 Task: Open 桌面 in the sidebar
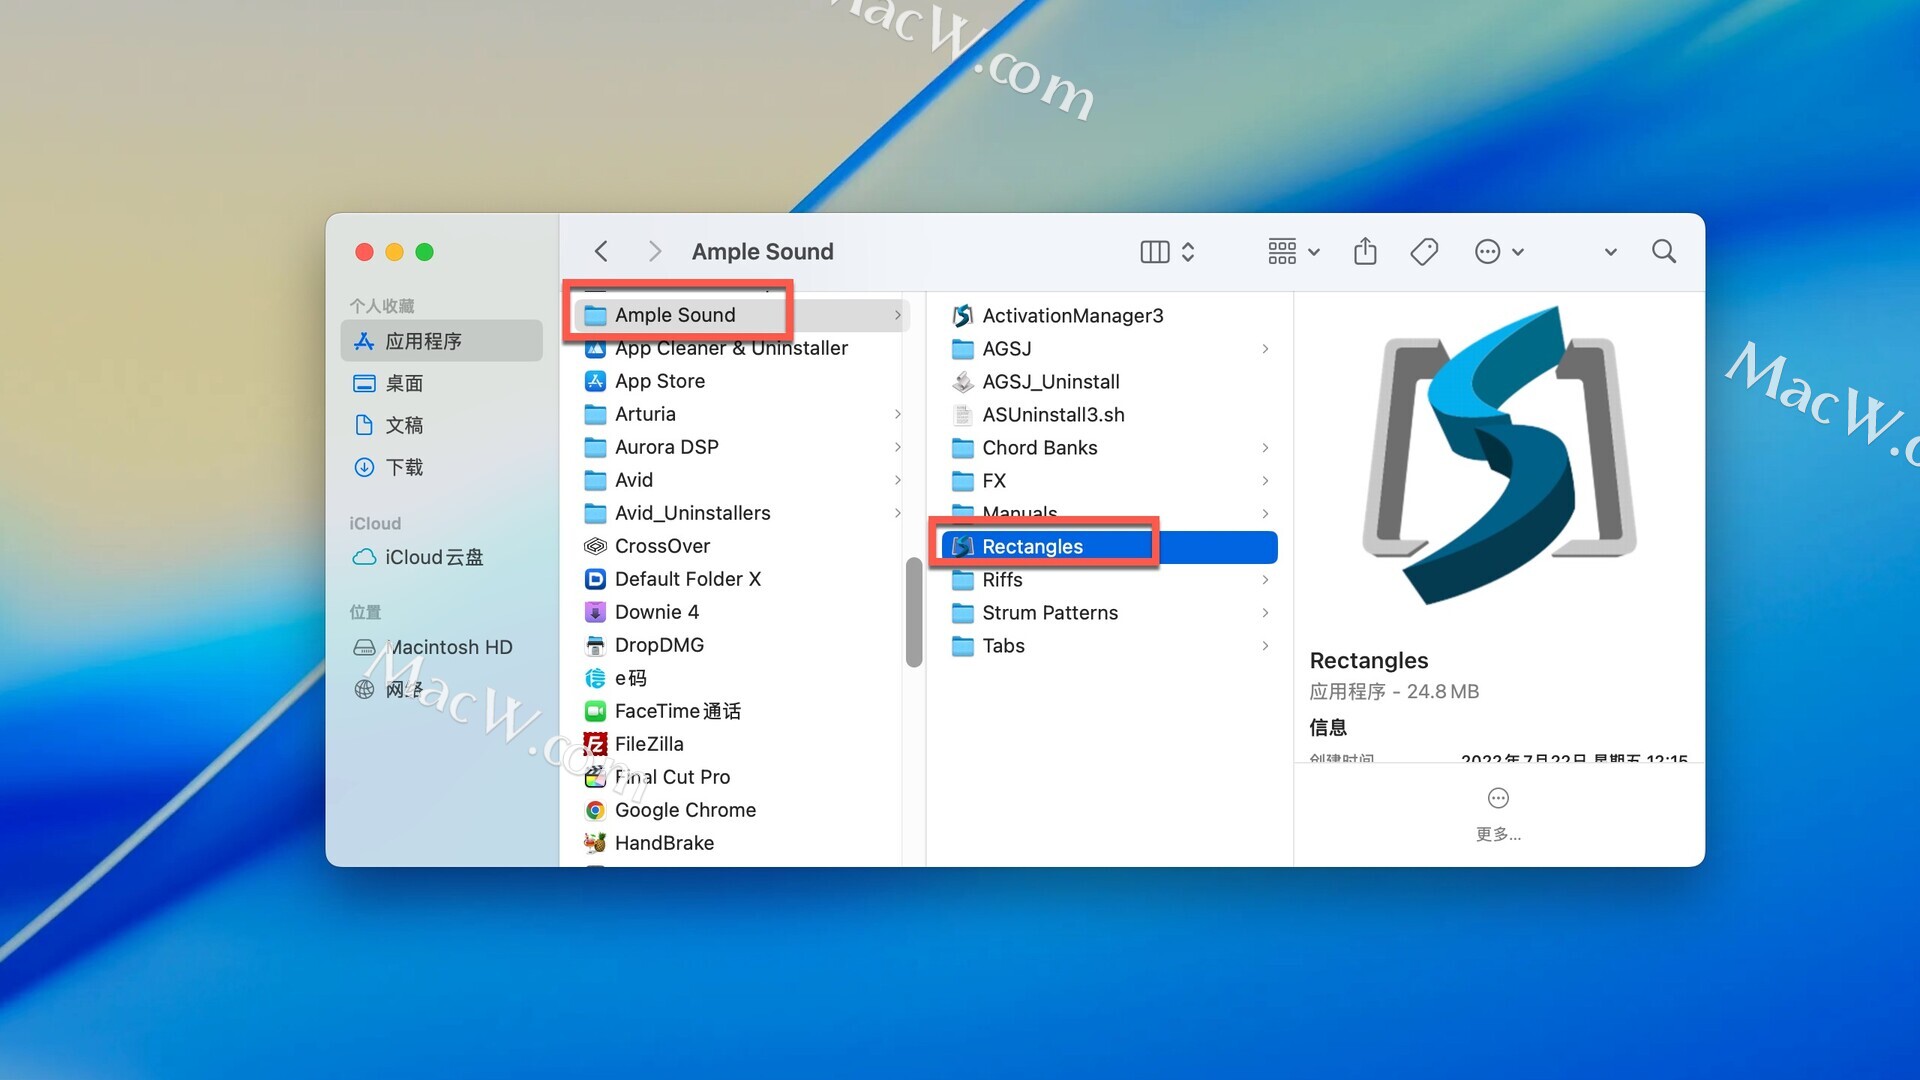[441, 383]
